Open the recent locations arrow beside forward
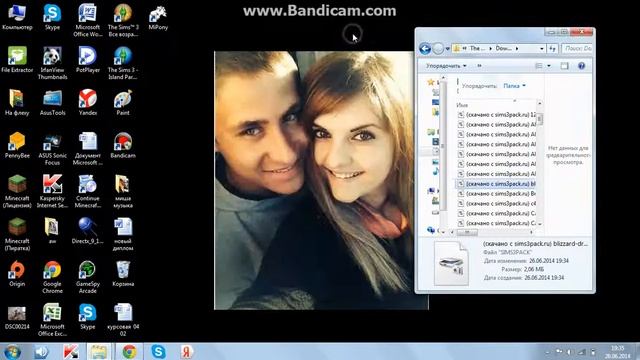Image resolution: width=640 pixels, height=360 pixels. tap(447, 49)
